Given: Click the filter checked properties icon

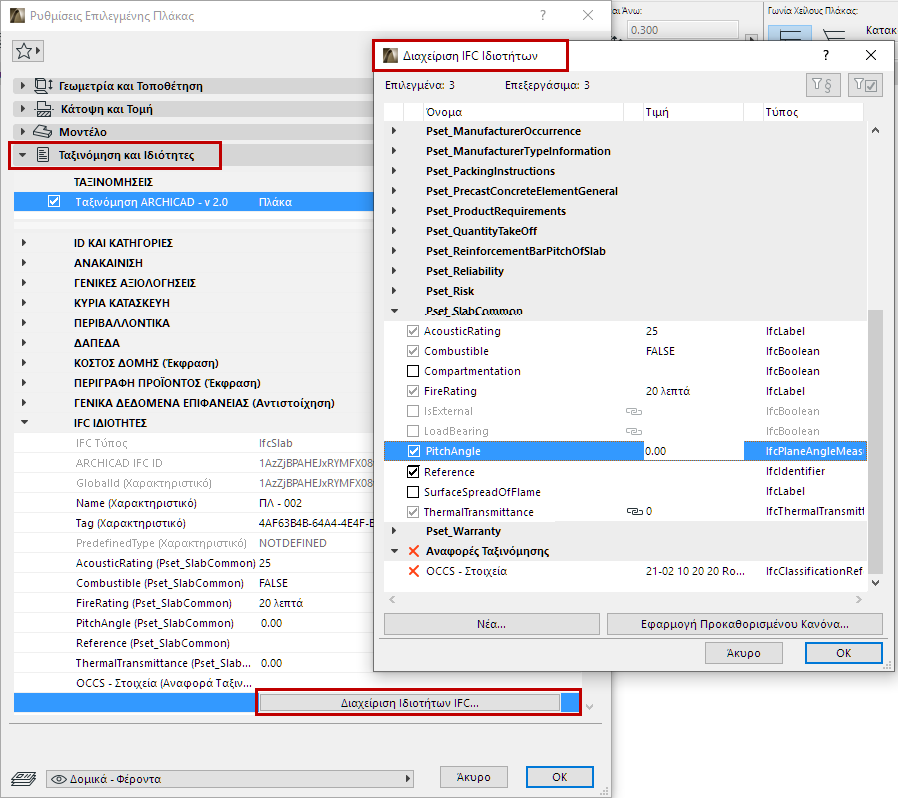Looking at the screenshot, I should coord(865,85).
